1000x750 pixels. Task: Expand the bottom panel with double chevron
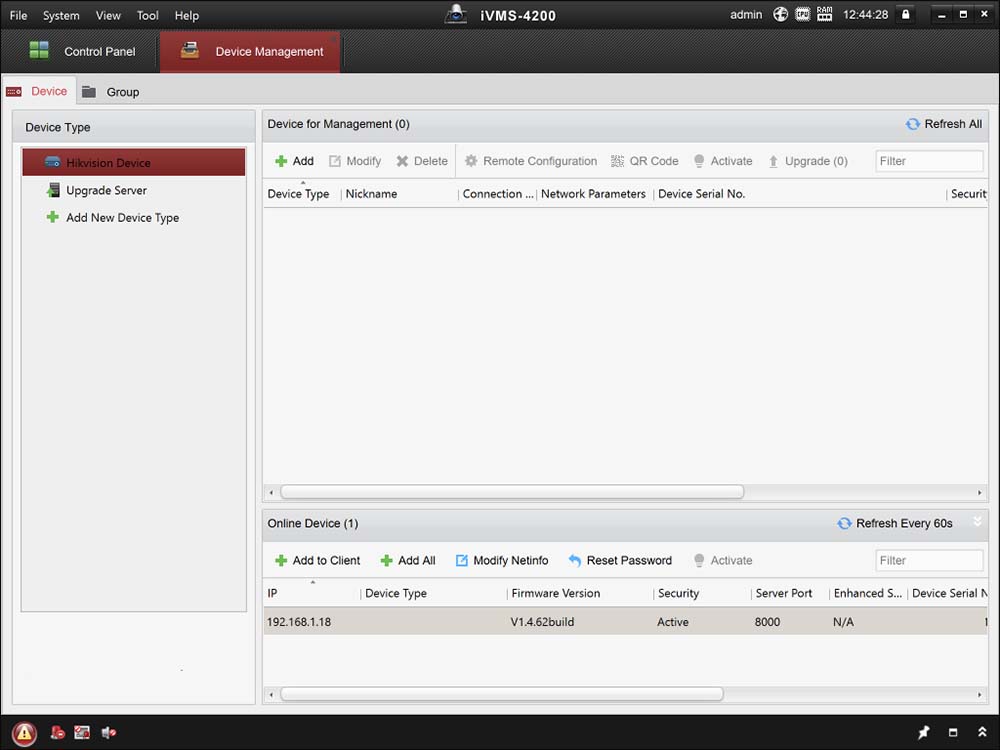coord(980,733)
